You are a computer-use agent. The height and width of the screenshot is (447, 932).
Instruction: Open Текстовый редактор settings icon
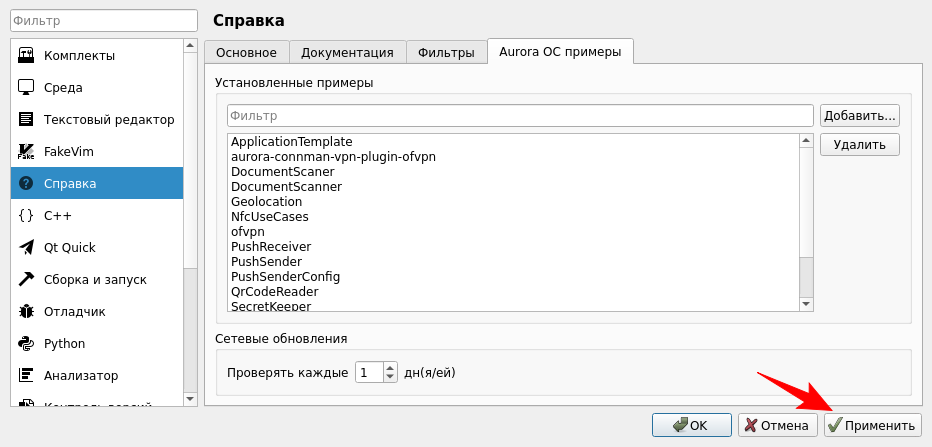[x=27, y=119]
